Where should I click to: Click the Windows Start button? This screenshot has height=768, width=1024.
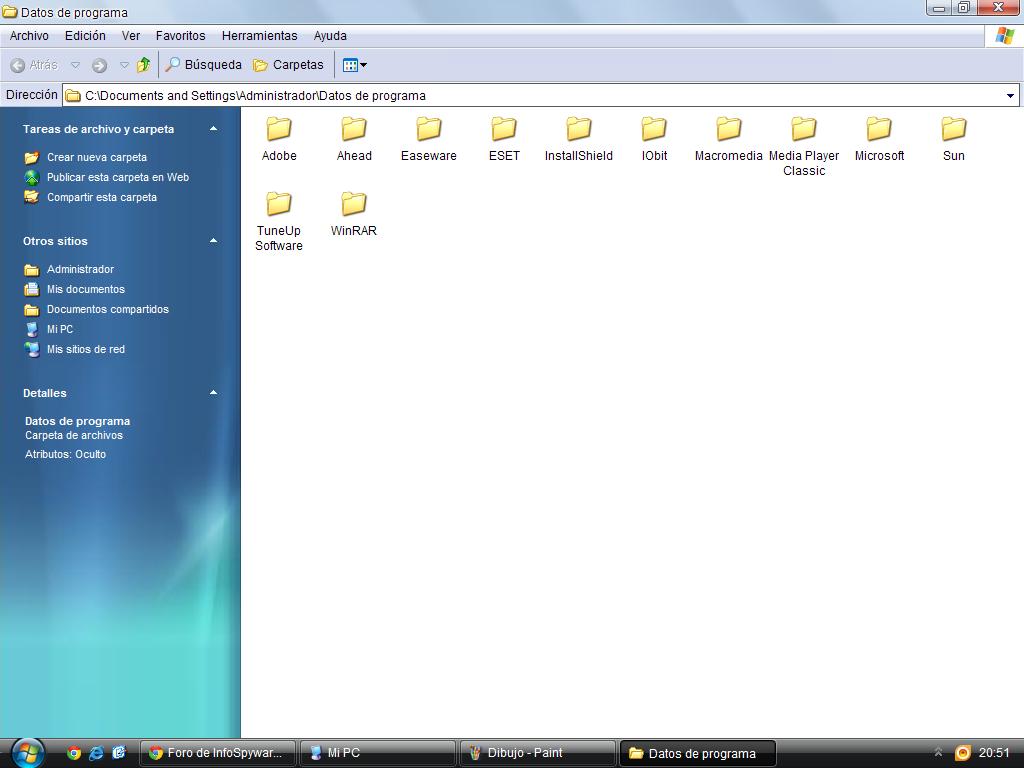(x=27, y=753)
